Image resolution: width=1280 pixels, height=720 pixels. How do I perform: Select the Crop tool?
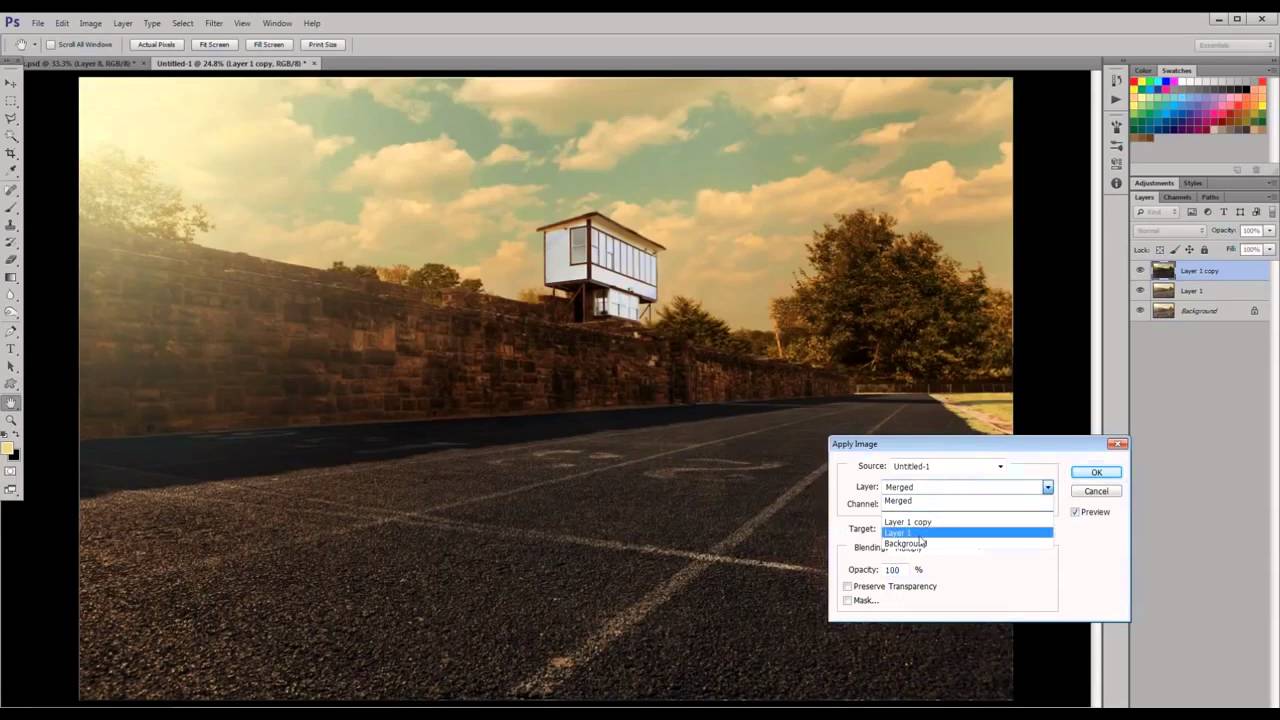coord(11,153)
